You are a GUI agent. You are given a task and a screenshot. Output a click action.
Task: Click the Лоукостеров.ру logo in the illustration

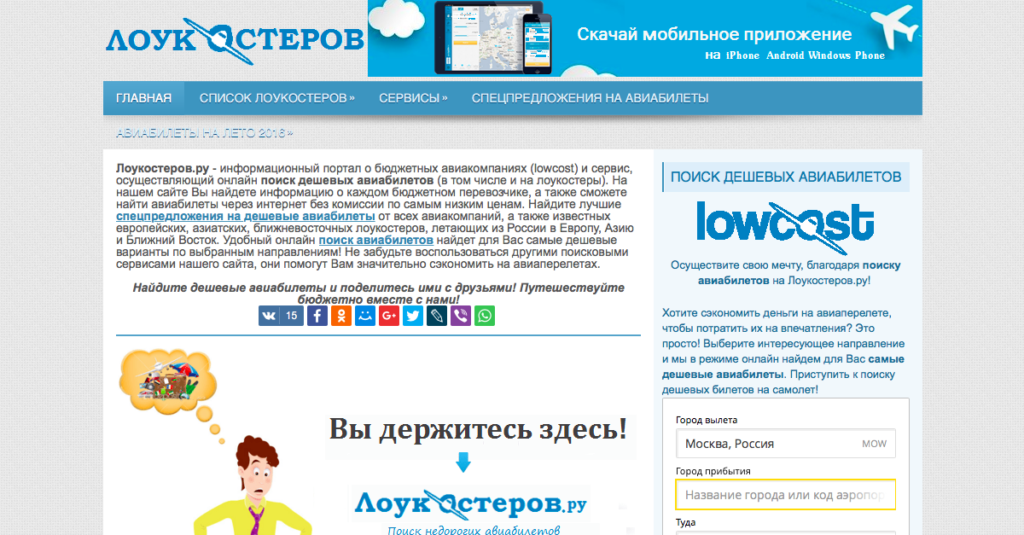(x=470, y=504)
